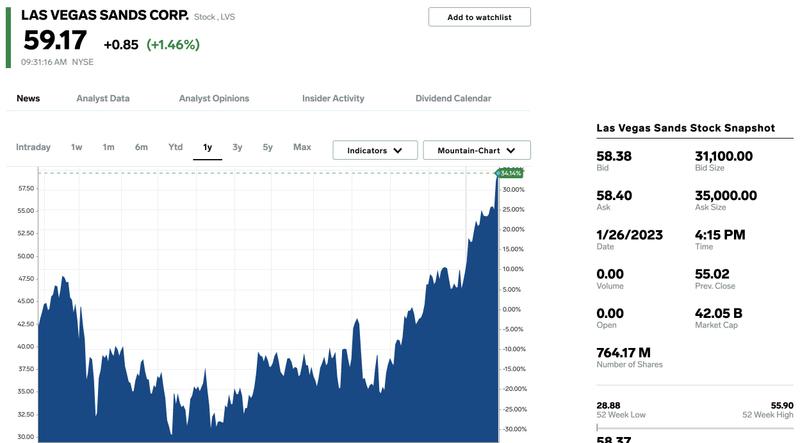Open the Analyst Opinions tab
The image size is (800, 443).
(x=214, y=98)
